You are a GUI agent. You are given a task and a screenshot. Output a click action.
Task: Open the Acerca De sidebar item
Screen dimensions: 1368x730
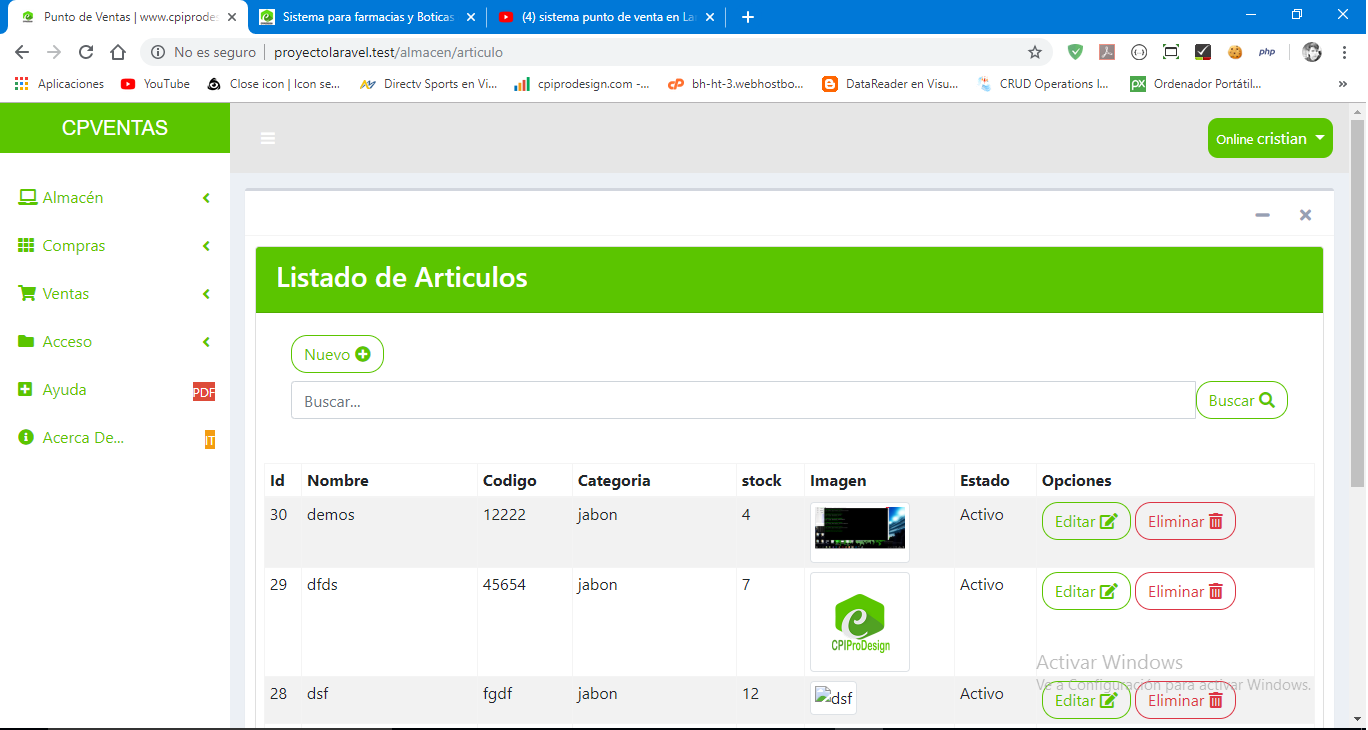coord(83,438)
